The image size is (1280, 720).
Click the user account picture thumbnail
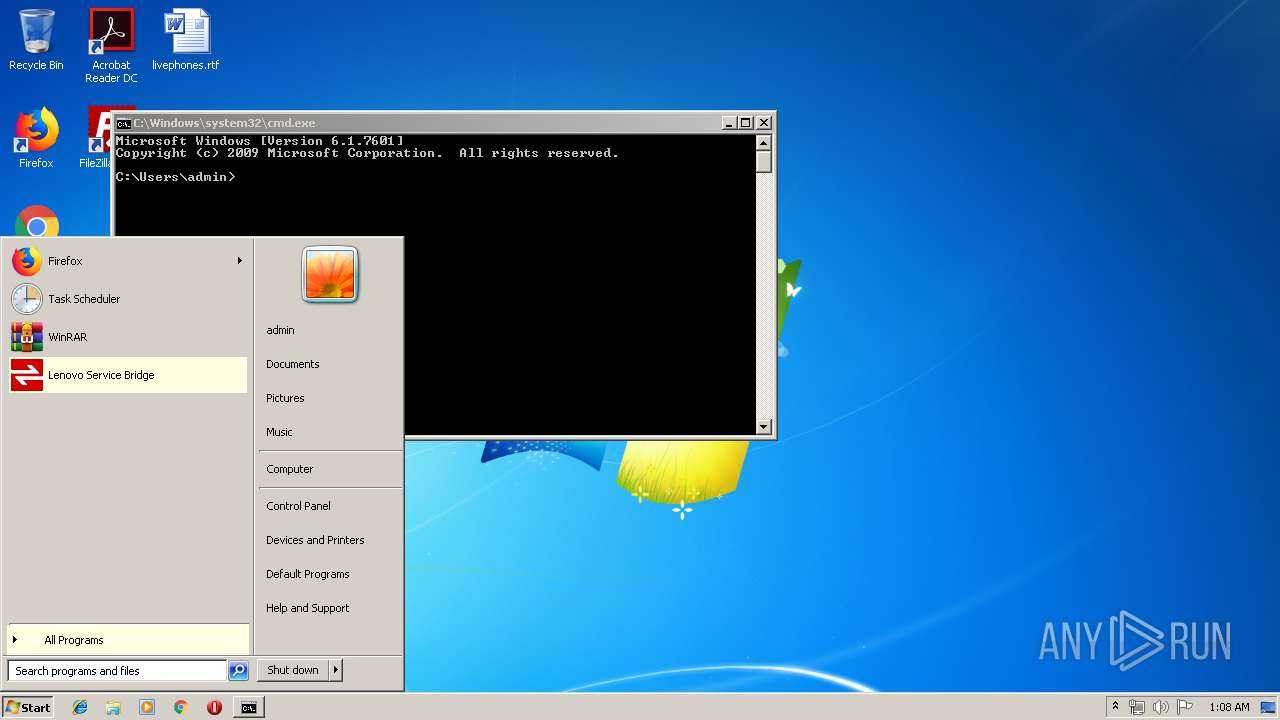330,275
